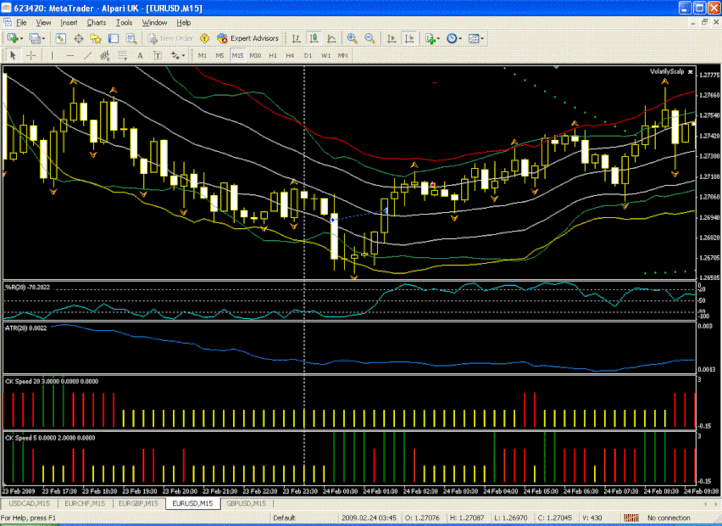
Task: Select the Text Label 'T' tool
Action: tap(157, 56)
